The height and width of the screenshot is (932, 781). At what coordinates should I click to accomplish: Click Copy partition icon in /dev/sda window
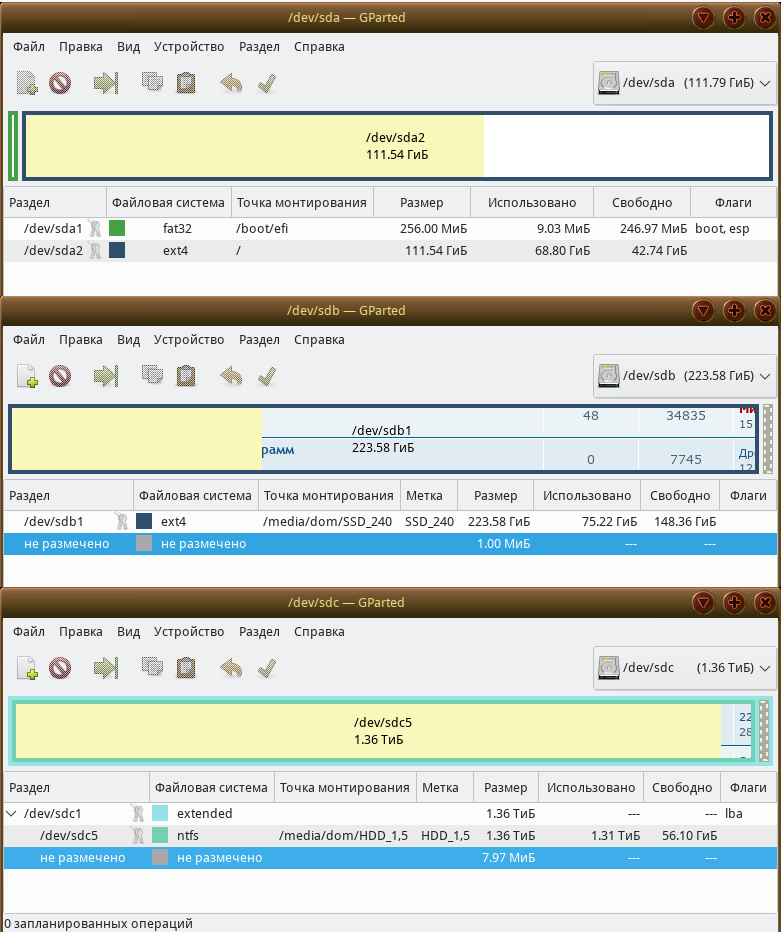point(152,82)
